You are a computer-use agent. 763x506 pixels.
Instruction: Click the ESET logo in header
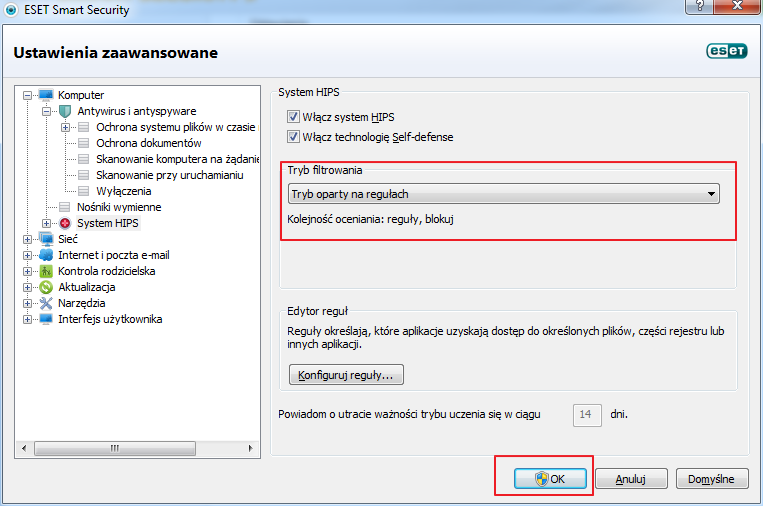pyautogui.click(x=727, y=51)
